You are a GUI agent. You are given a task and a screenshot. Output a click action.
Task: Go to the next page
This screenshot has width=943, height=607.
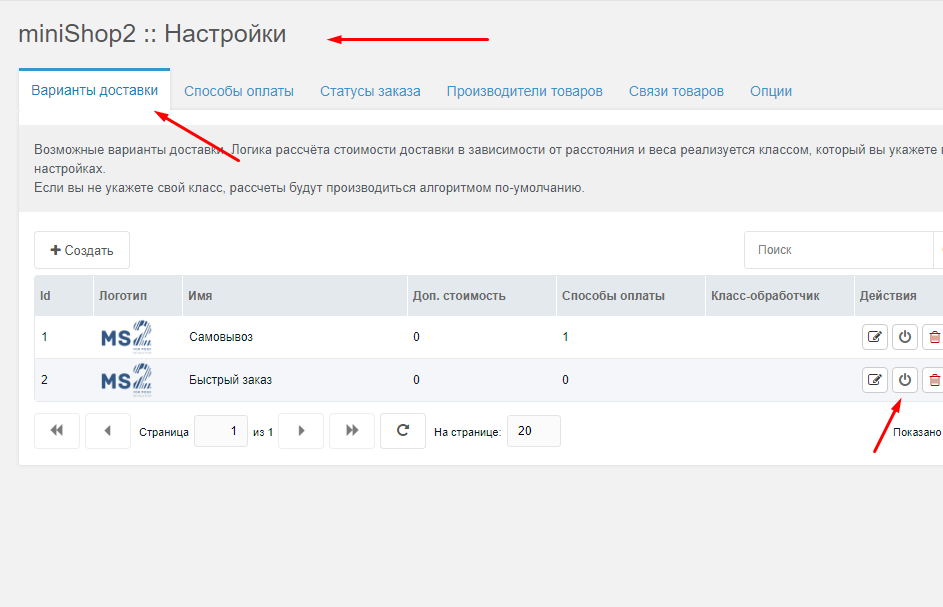pos(301,431)
